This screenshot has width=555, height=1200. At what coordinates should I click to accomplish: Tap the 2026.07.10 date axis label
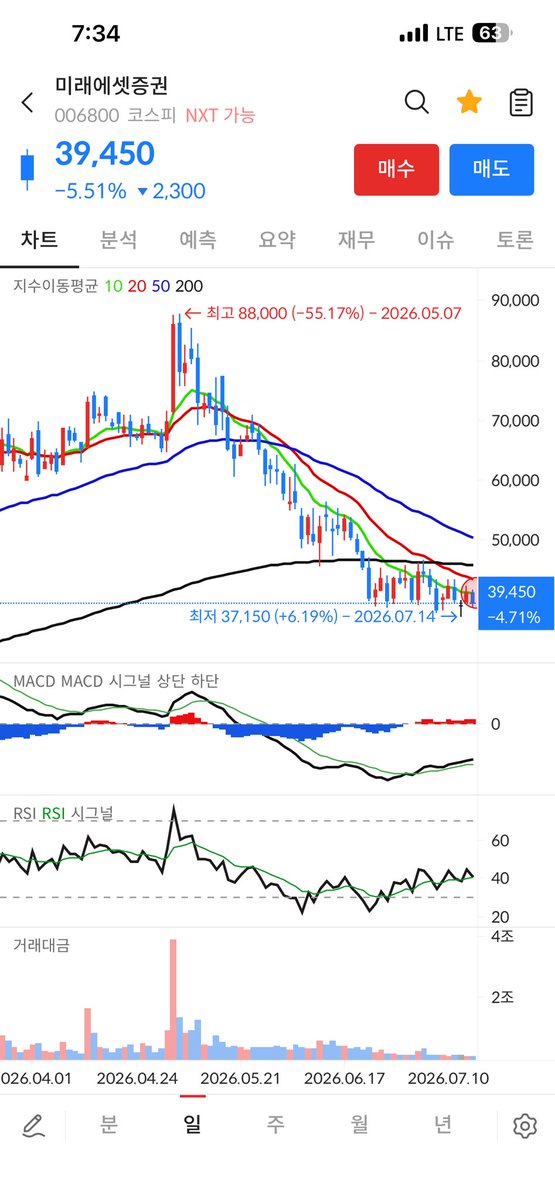[x=449, y=1078]
